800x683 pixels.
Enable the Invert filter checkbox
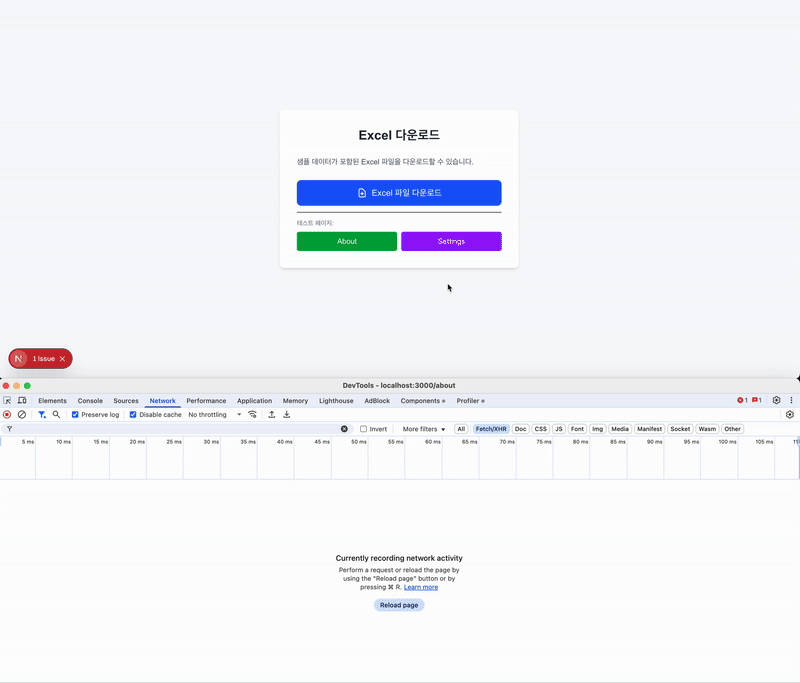364,429
